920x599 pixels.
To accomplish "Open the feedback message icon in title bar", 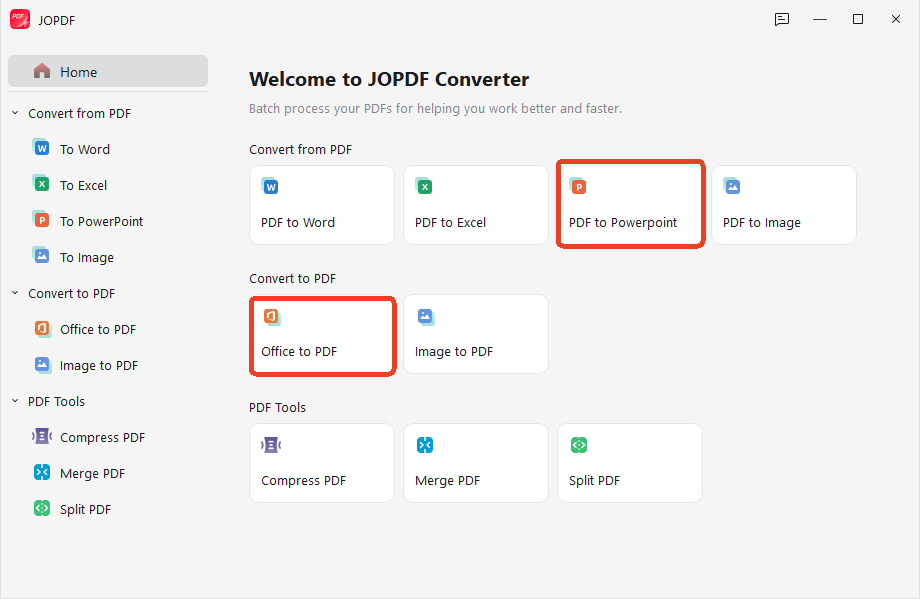I will click(x=782, y=19).
